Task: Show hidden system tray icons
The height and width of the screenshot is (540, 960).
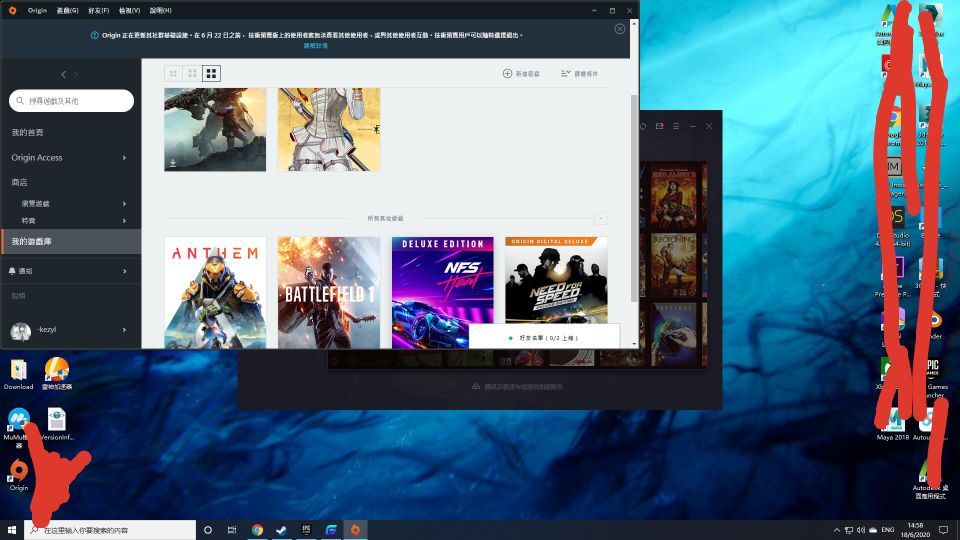Action: tap(837, 530)
